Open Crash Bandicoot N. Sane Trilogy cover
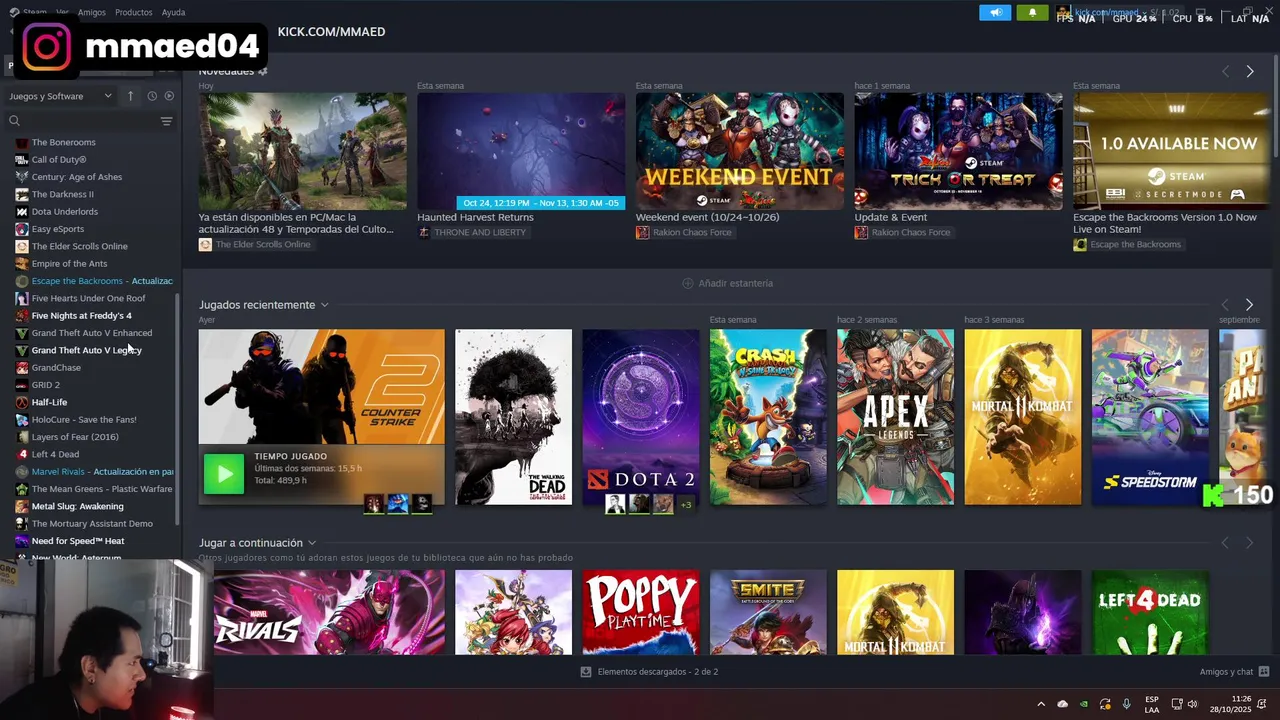 pos(768,417)
